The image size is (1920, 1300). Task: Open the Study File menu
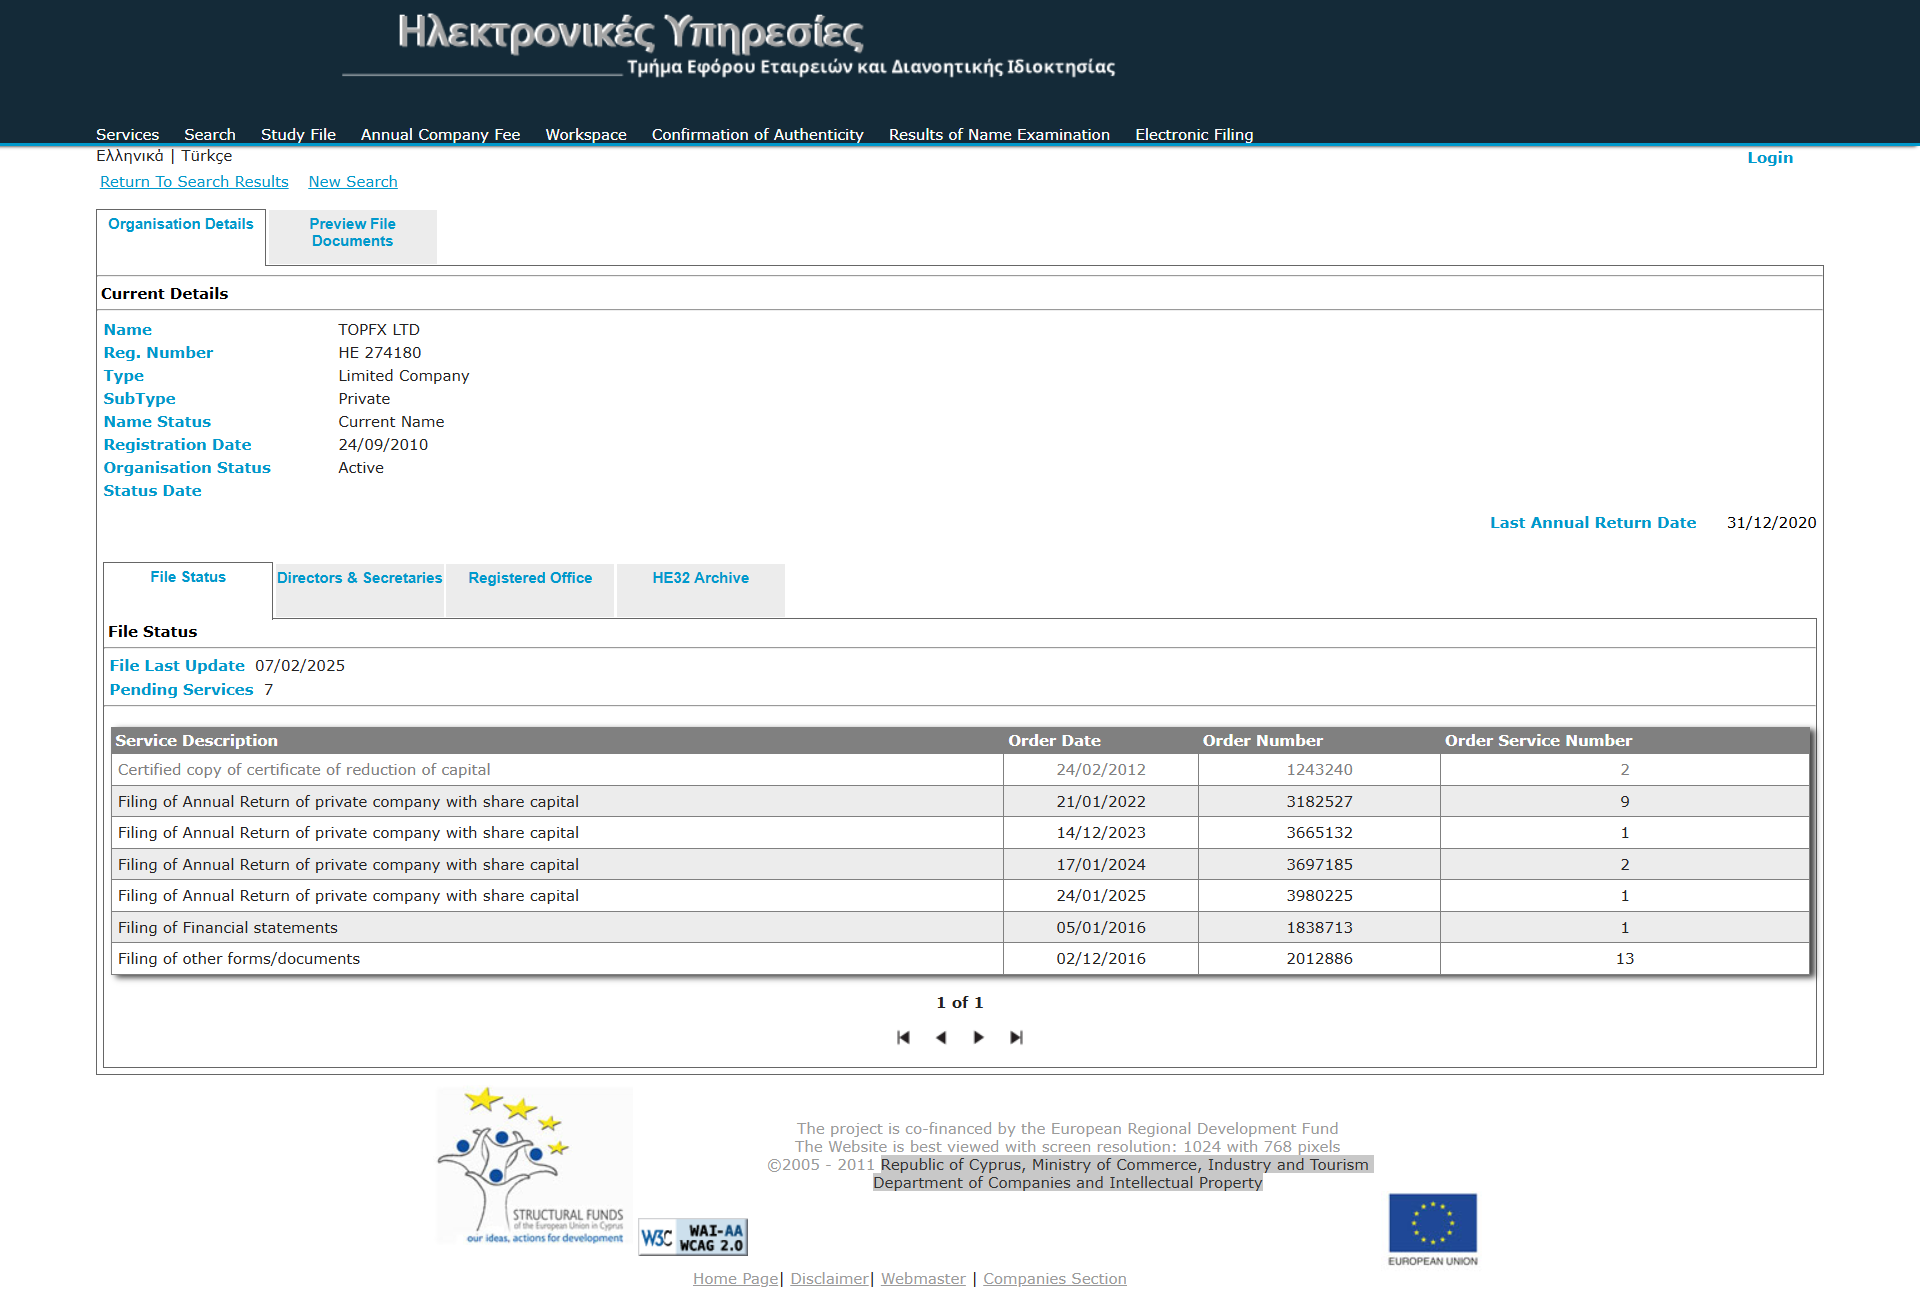pyautogui.click(x=298, y=134)
